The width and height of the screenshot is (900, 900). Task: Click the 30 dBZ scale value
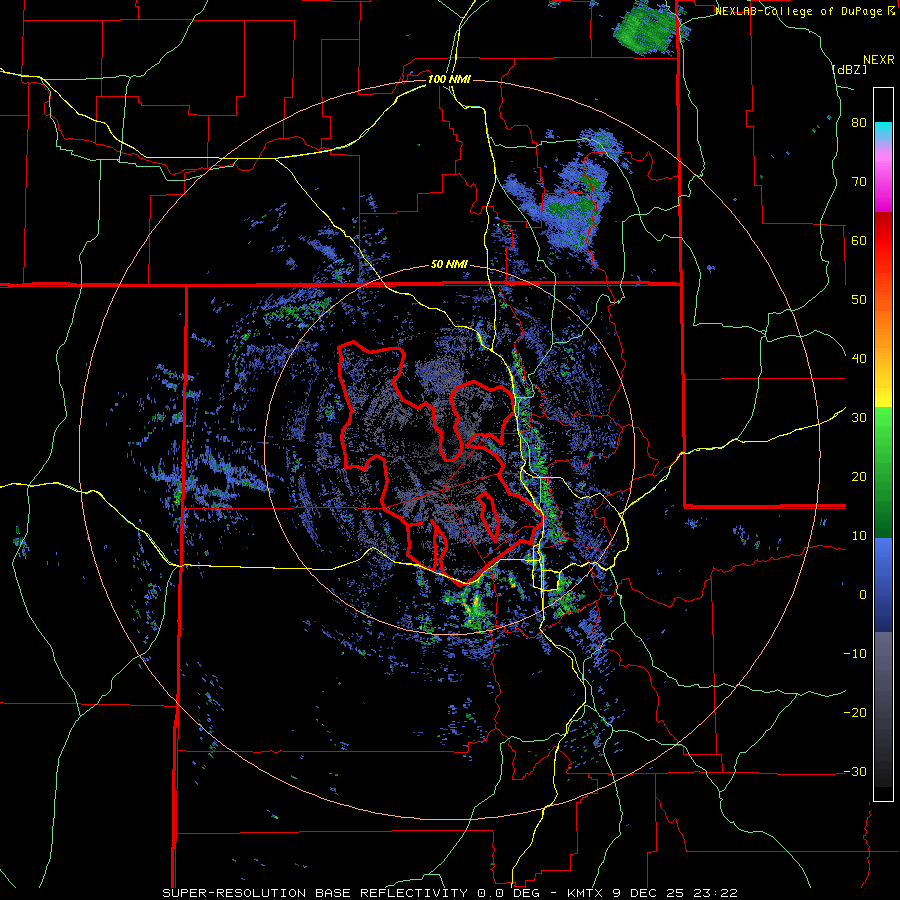tap(859, 418)
